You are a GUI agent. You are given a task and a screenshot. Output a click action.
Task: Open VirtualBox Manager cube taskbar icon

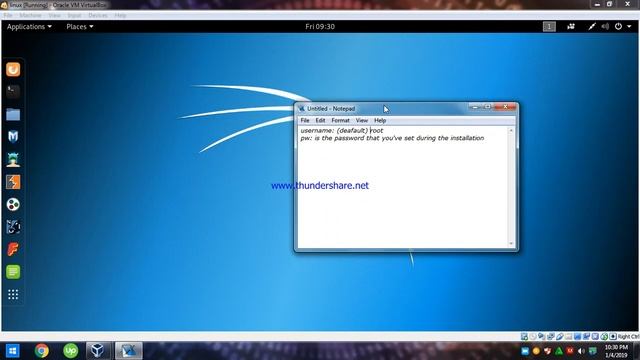pos(98,351)
